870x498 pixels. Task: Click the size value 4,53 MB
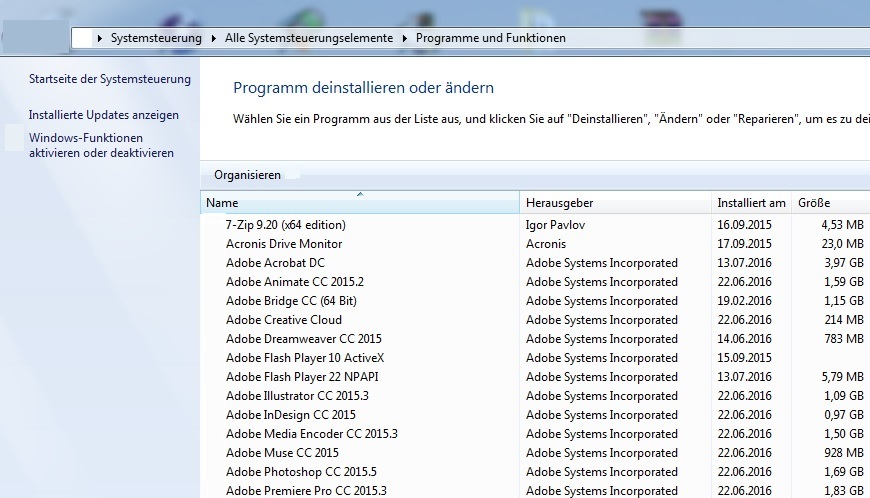[x=842, y=225]
